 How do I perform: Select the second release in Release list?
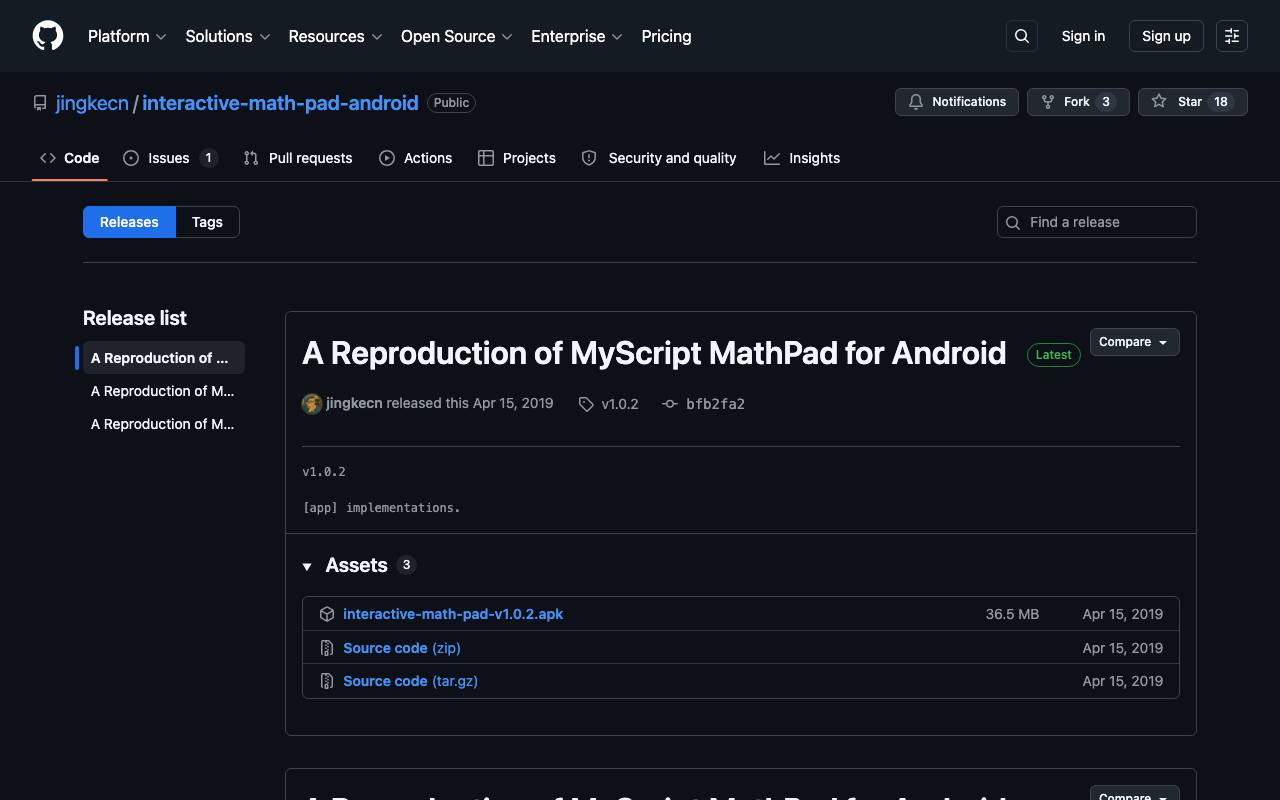click(x=164, y=391)
